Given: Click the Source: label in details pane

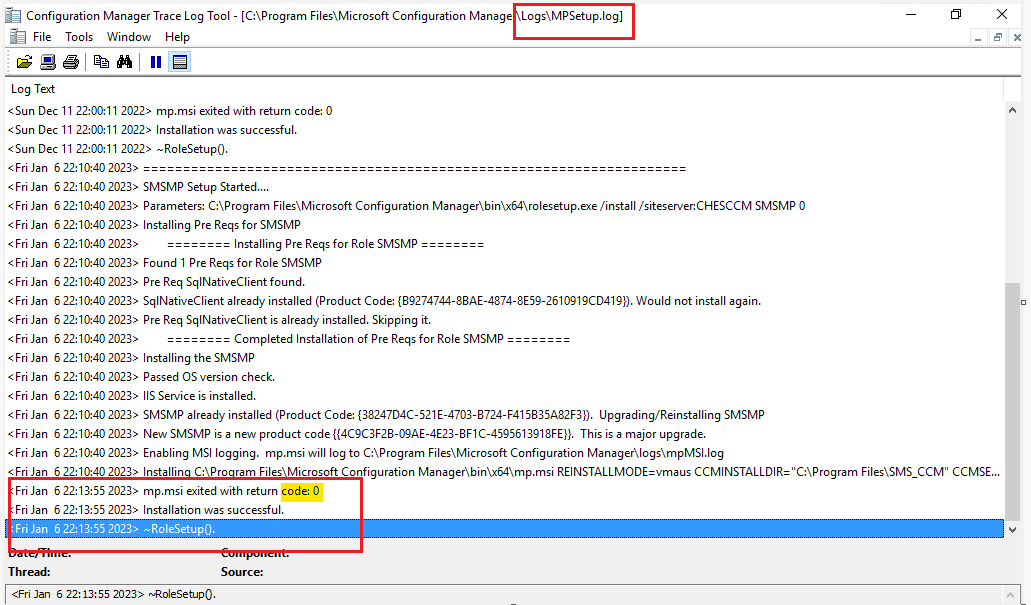Looking at the screenshot, I should 242,572.
